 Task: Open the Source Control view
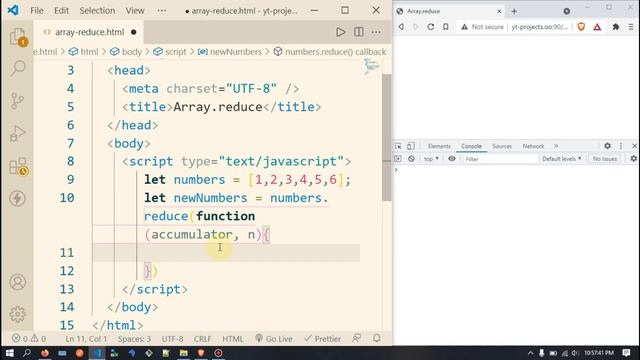(x=18, y=101)
